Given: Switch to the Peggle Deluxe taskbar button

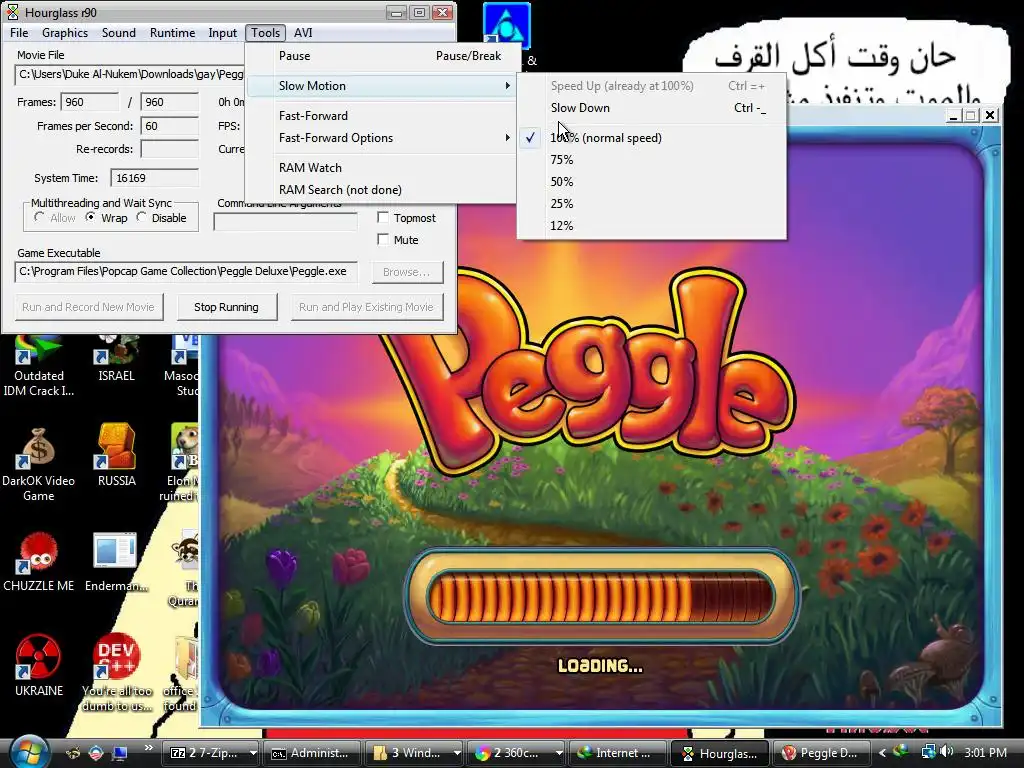Looking at the screenshot, I should [822, 753].
